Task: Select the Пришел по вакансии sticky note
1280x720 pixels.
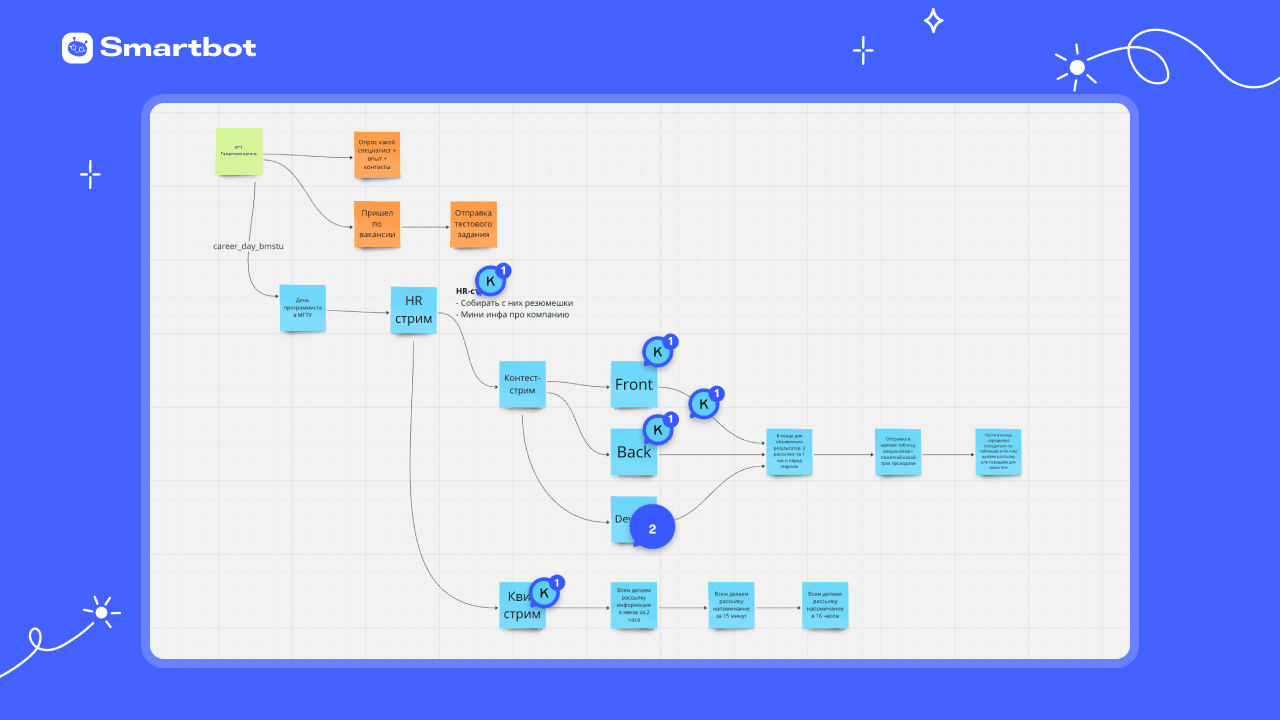Action: (x=377, y=225)
